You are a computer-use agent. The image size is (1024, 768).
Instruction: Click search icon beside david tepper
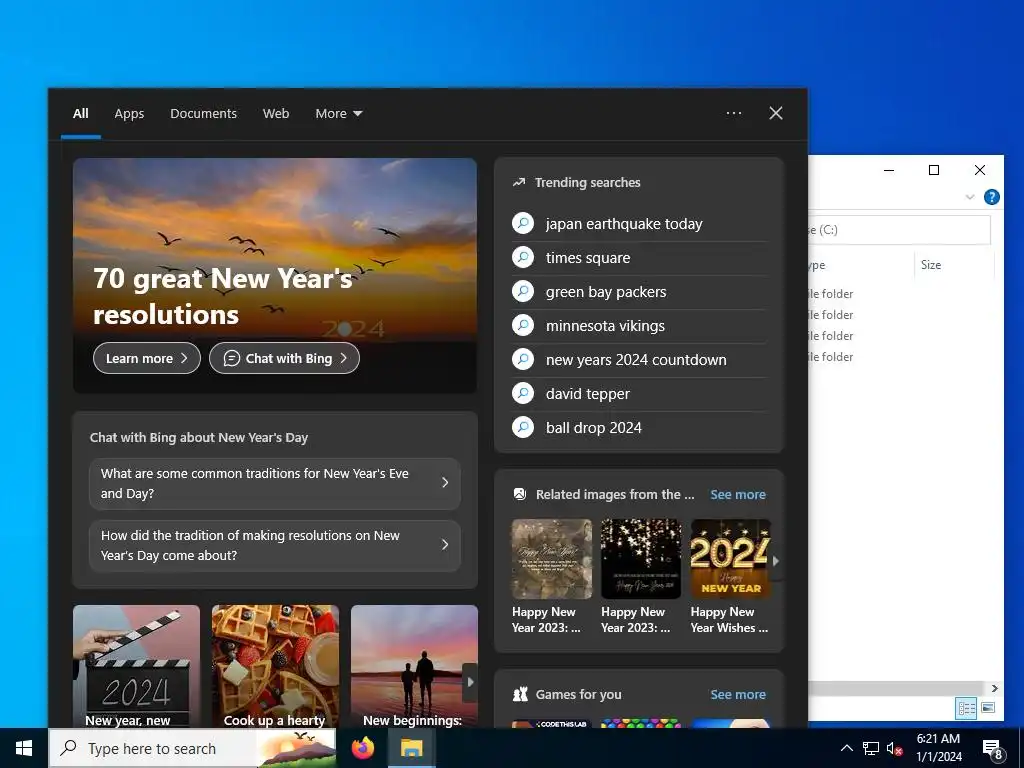coord(523,393)
